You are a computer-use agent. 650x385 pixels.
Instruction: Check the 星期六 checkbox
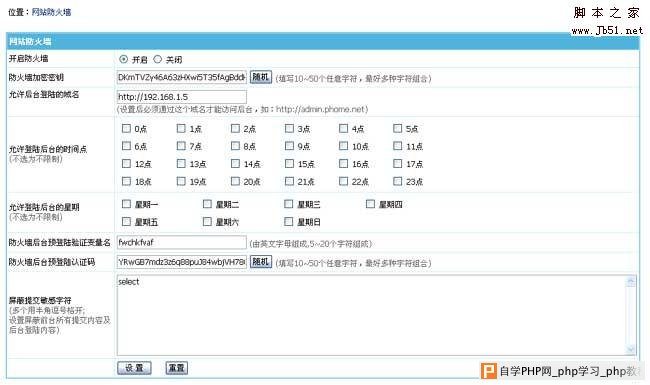[x=207, y=222]
